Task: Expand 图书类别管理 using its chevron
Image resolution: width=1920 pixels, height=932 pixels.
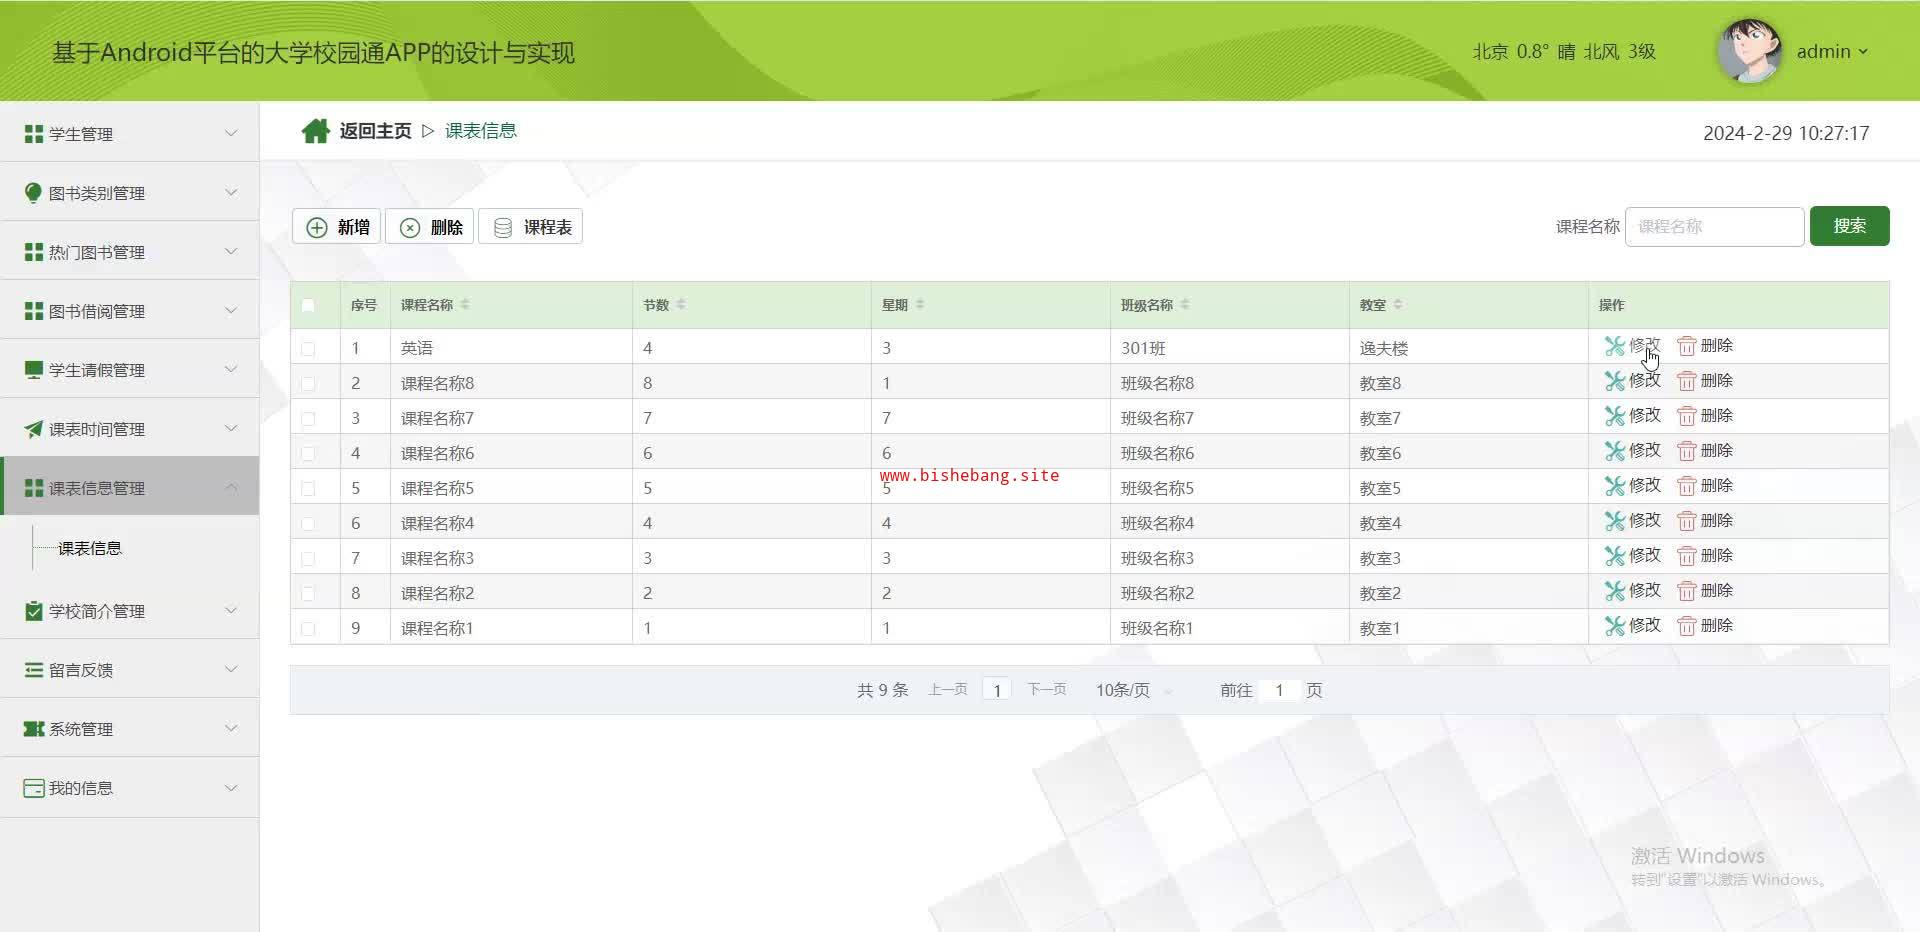Action: coord(231,192)
